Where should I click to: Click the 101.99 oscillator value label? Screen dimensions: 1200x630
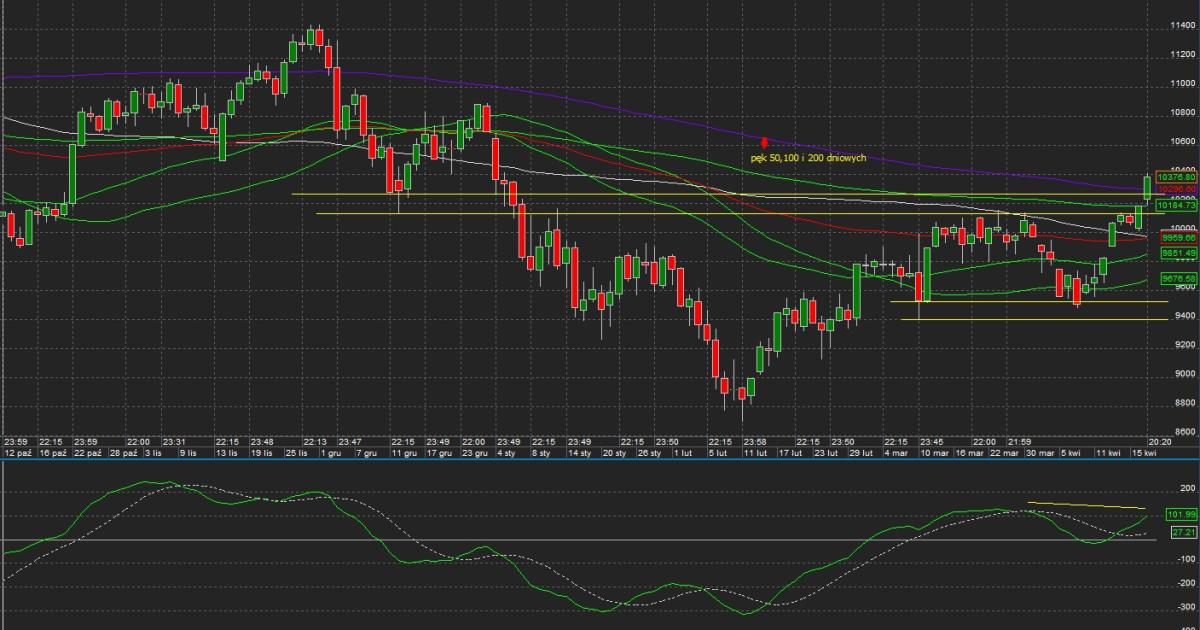(1181, 514)
